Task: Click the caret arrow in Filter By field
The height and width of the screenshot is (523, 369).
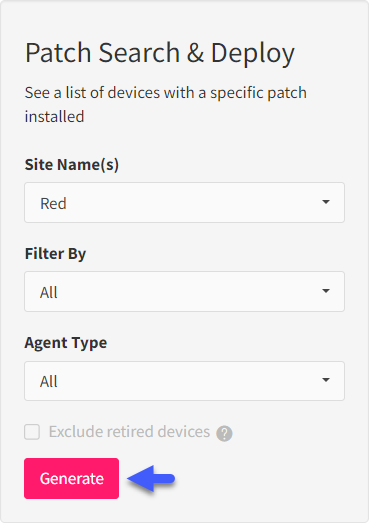Action: click(326, 291)
